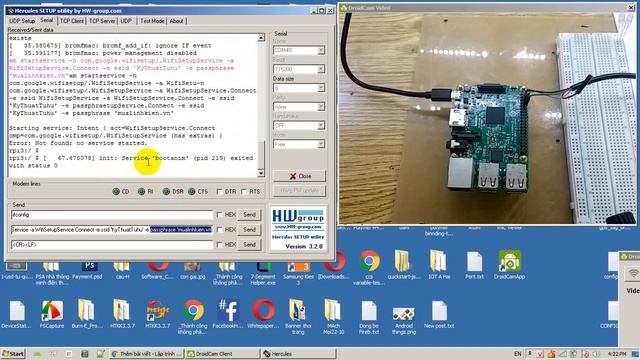Send the #config command line

tap(249, 215)
